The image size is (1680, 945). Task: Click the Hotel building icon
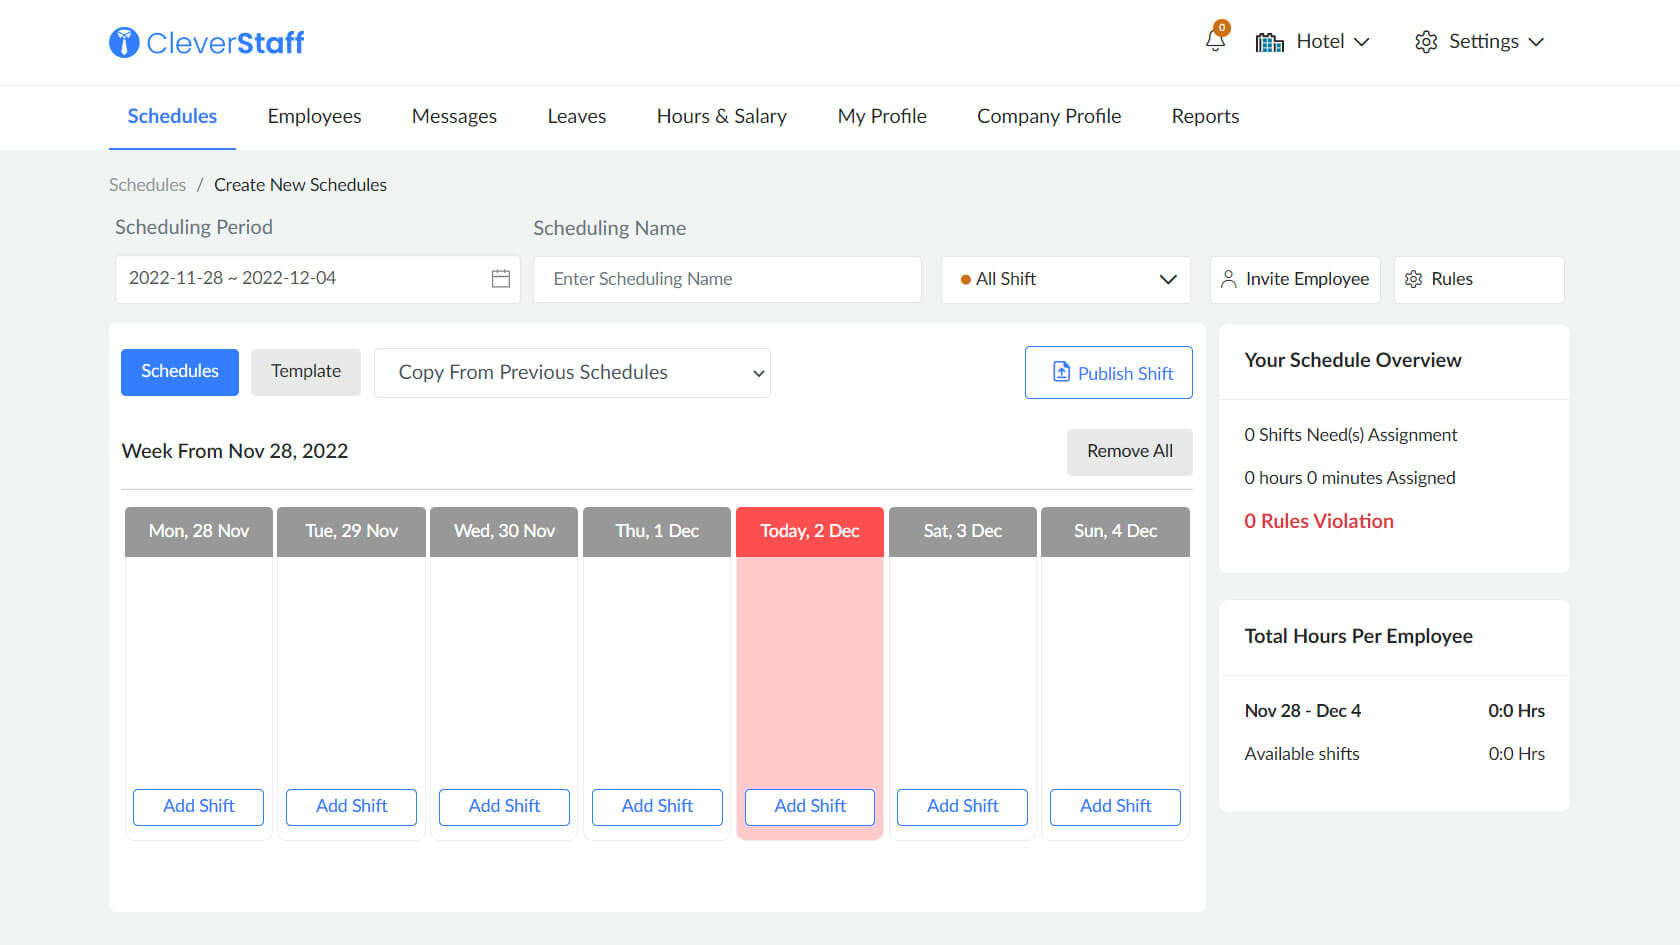(x=1269, y=42)
